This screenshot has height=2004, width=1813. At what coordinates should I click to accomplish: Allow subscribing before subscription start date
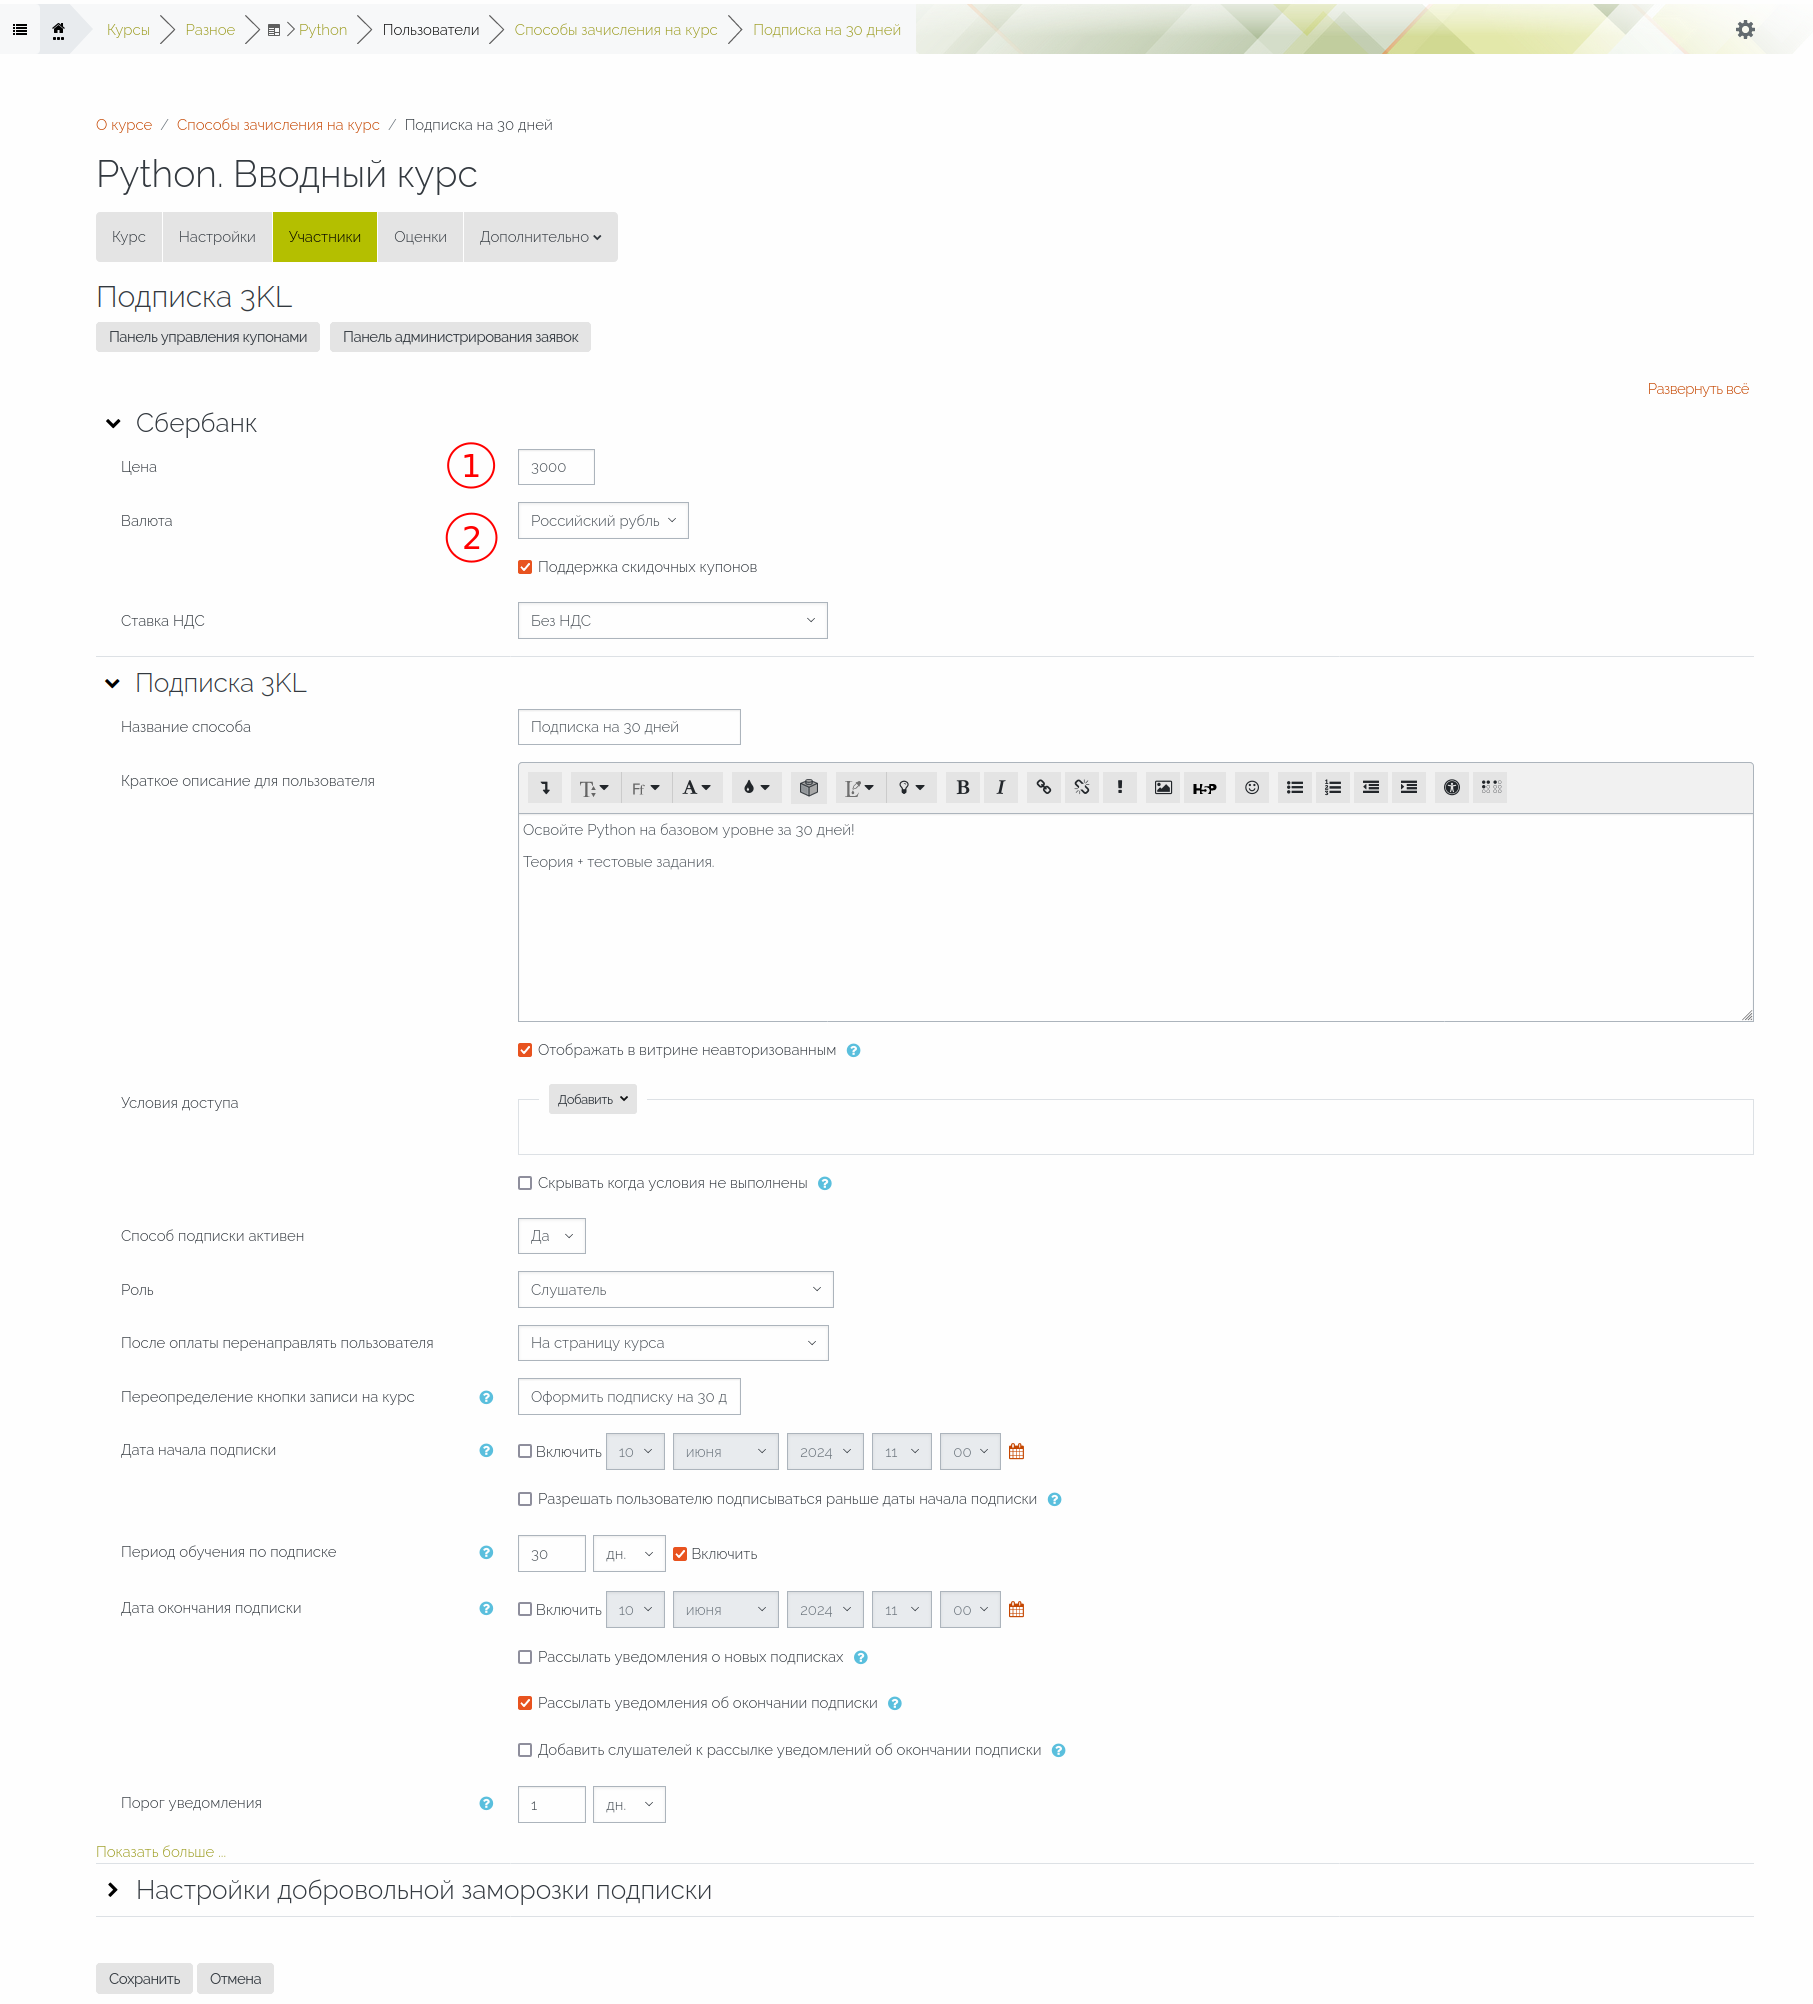[525, 1499]
